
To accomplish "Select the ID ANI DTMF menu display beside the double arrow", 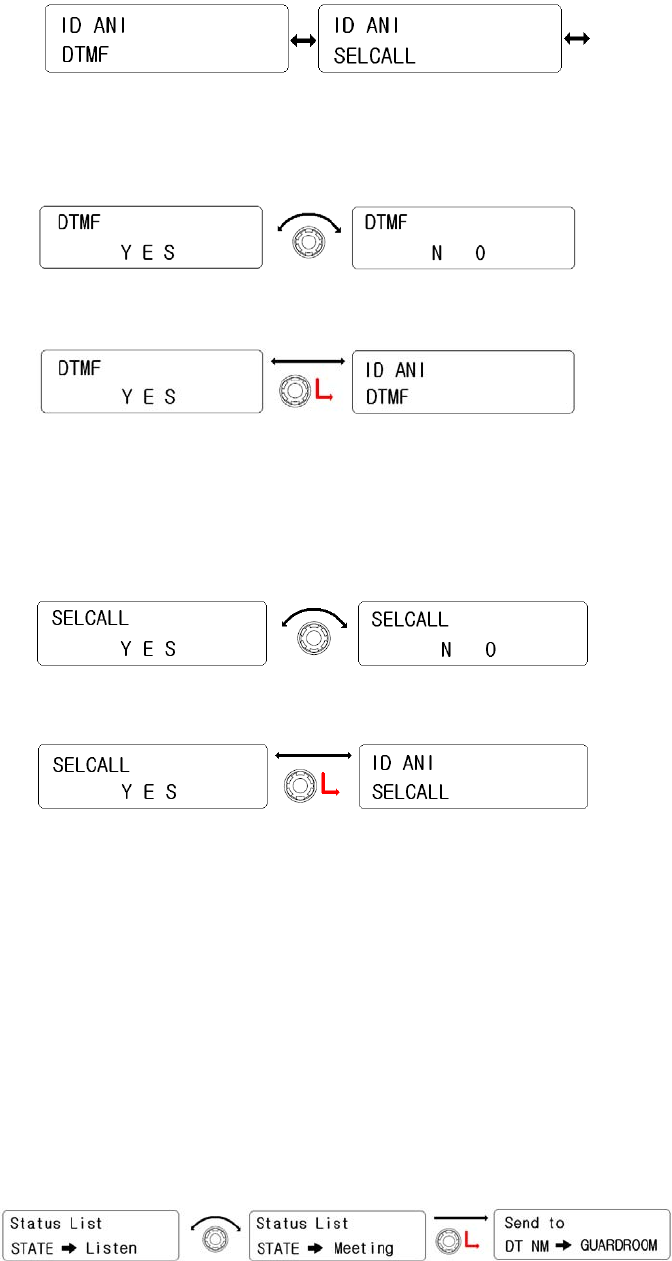I will (166, 39).
